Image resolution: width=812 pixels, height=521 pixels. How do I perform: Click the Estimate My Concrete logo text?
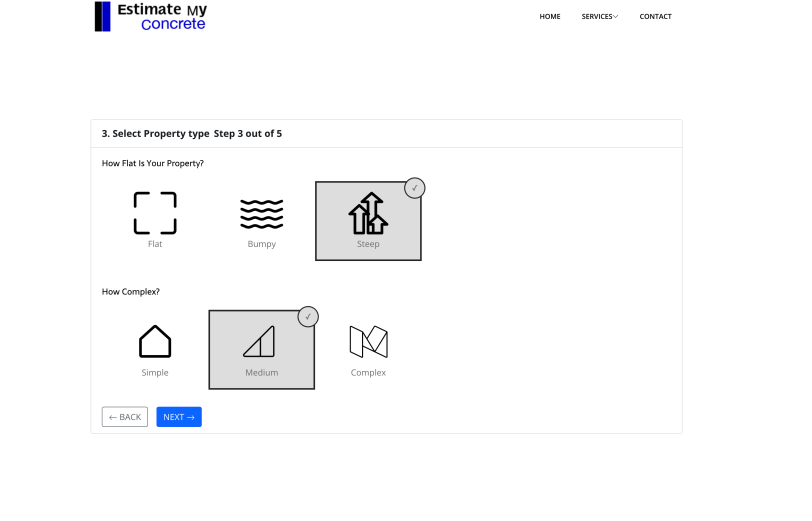point(162,16)
